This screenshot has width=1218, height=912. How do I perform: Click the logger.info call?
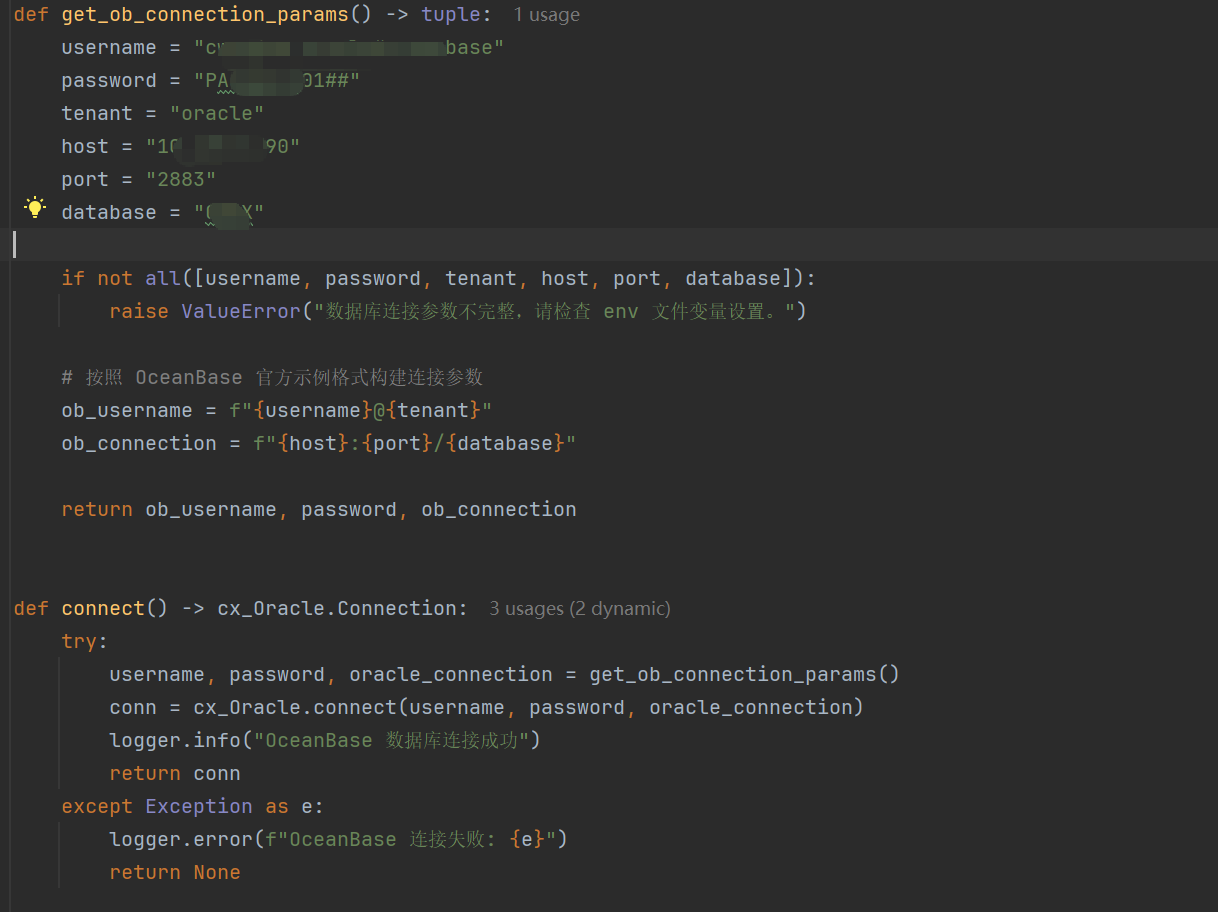[x=325, y=741]
